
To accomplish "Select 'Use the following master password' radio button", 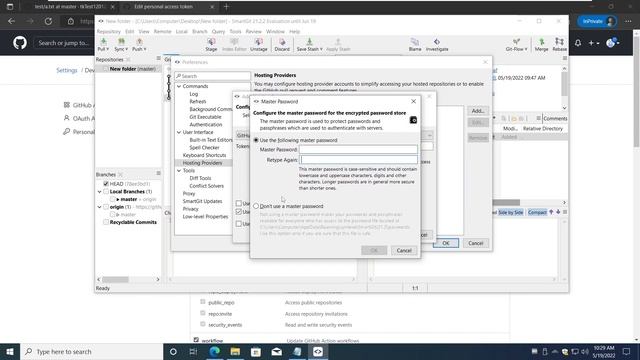I will pos(256,140).
